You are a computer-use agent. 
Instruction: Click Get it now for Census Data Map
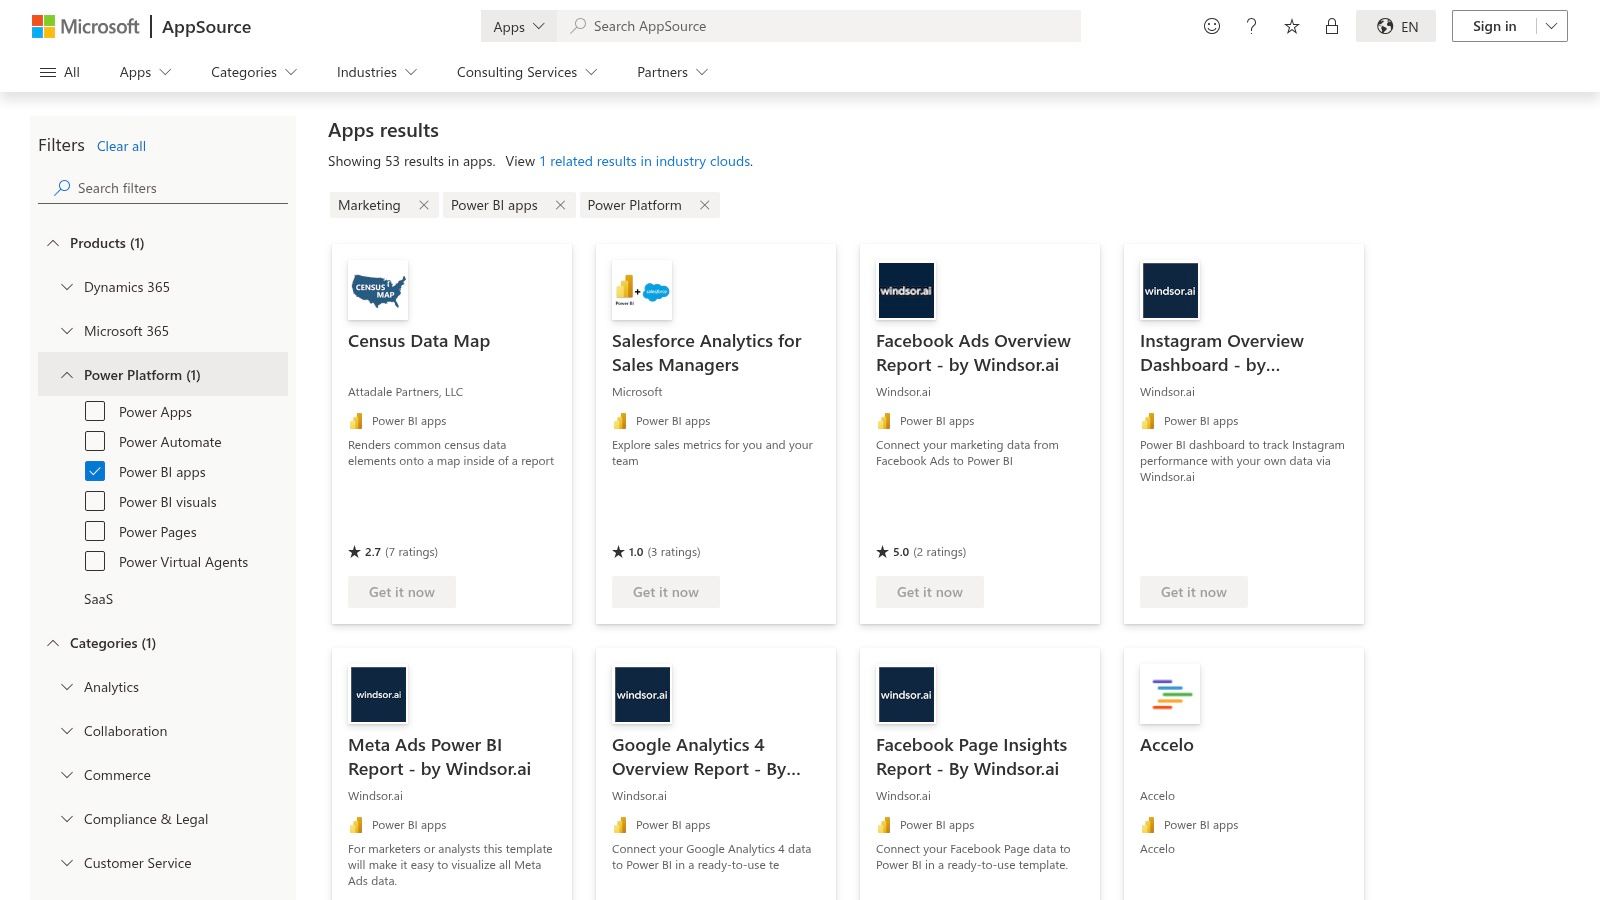pos(402,591)
